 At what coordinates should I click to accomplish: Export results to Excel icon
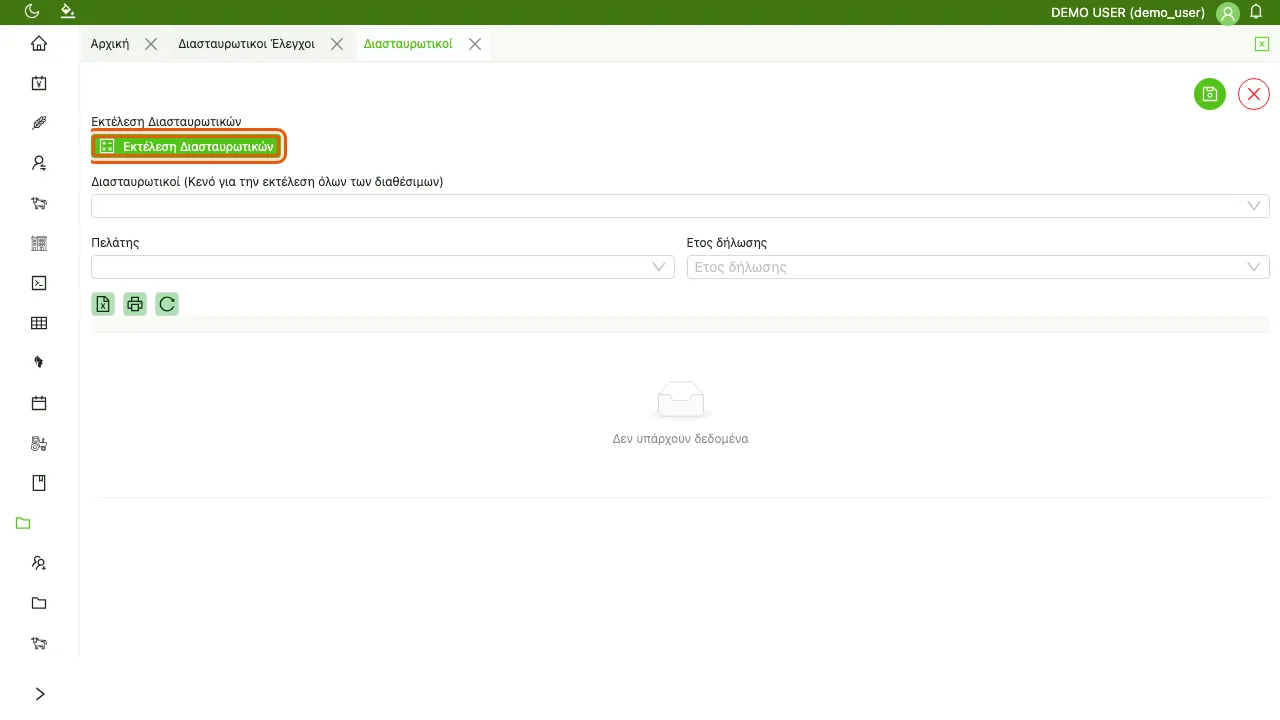coord(103,304)
